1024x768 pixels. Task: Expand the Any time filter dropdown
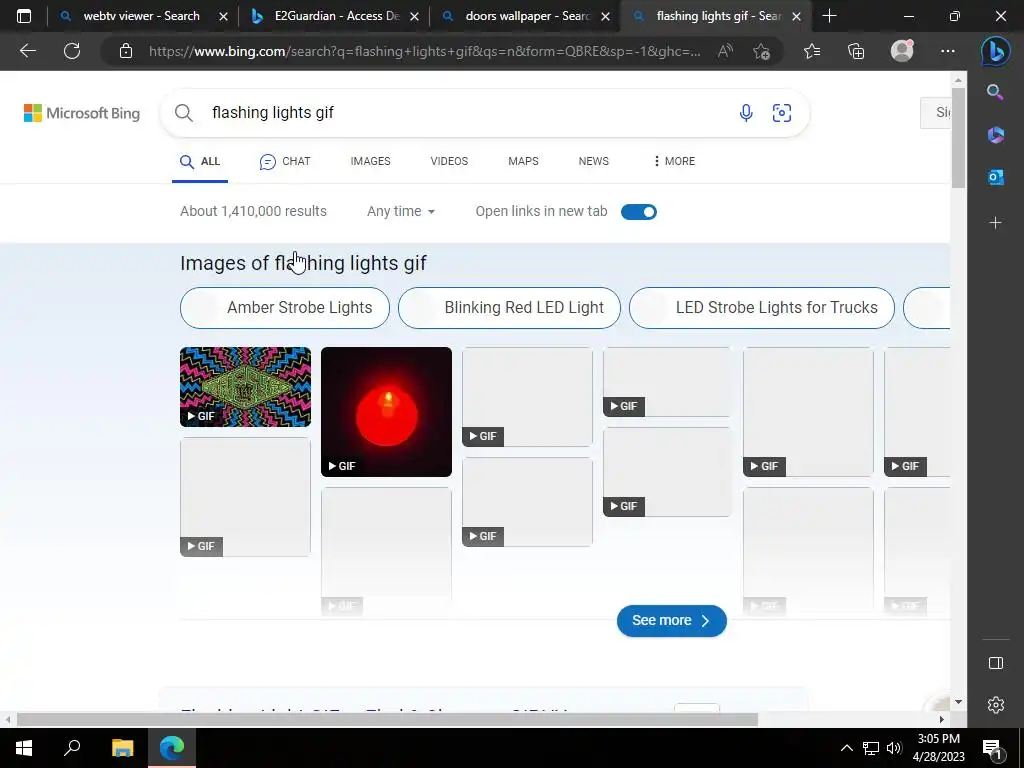pos(401,212)
